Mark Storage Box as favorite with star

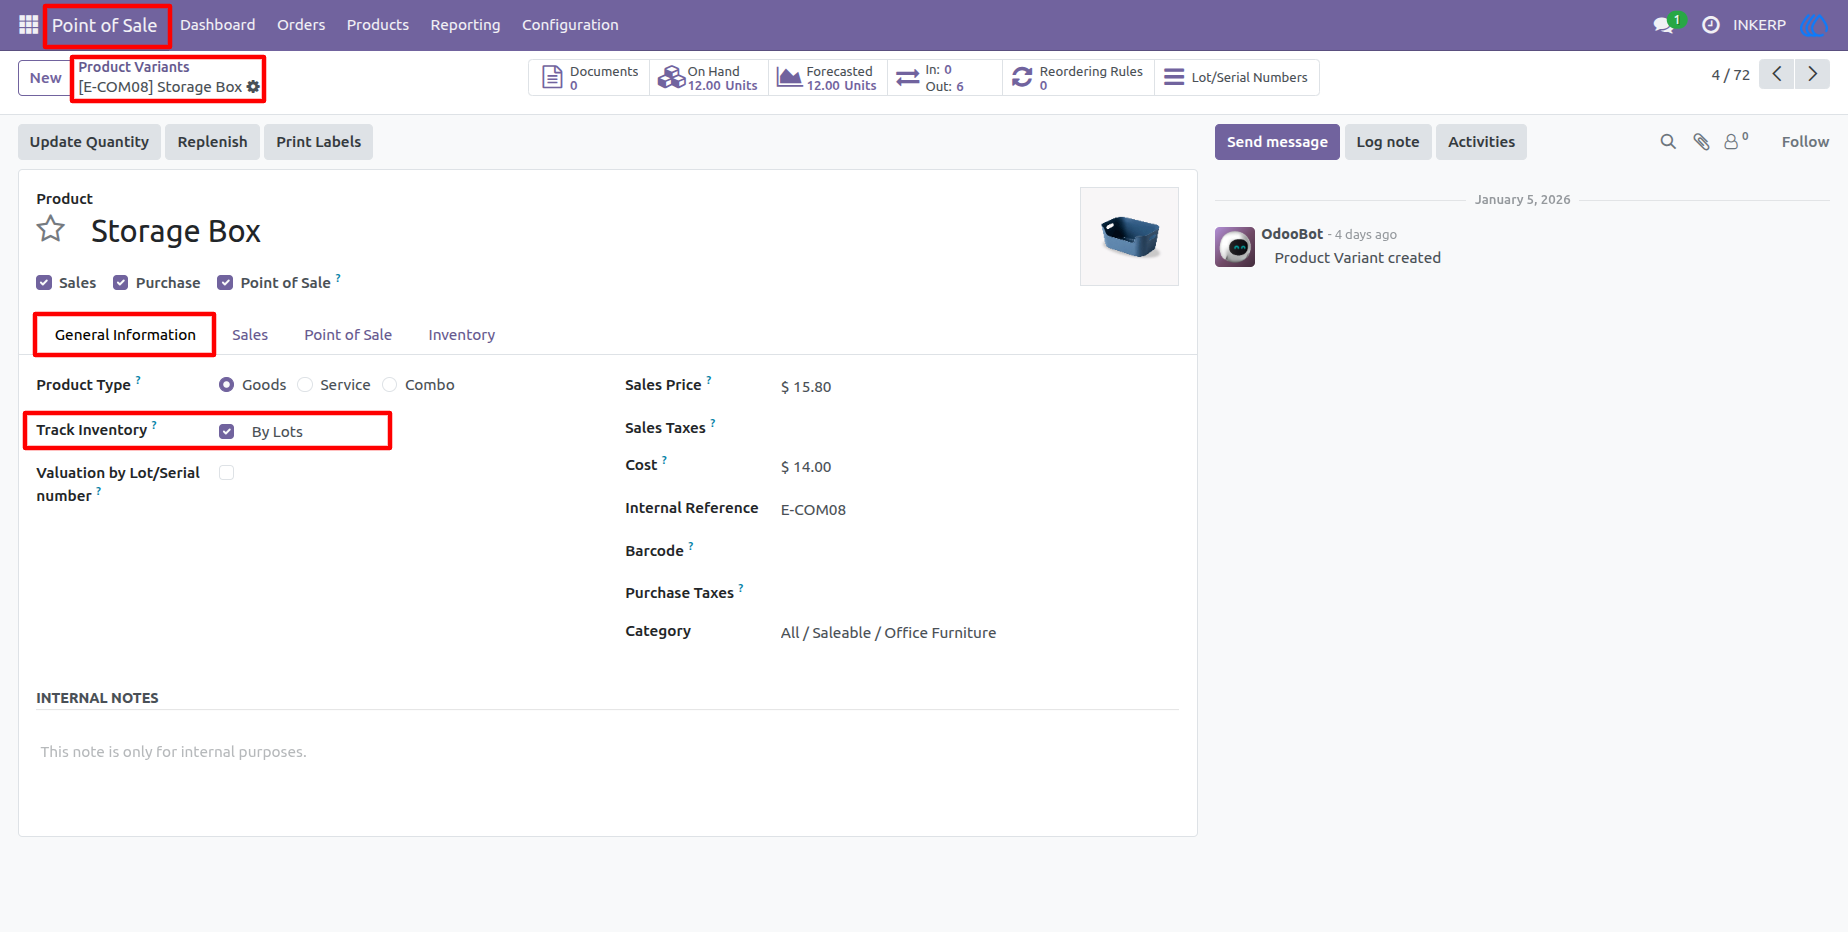[x=51, y=230]
